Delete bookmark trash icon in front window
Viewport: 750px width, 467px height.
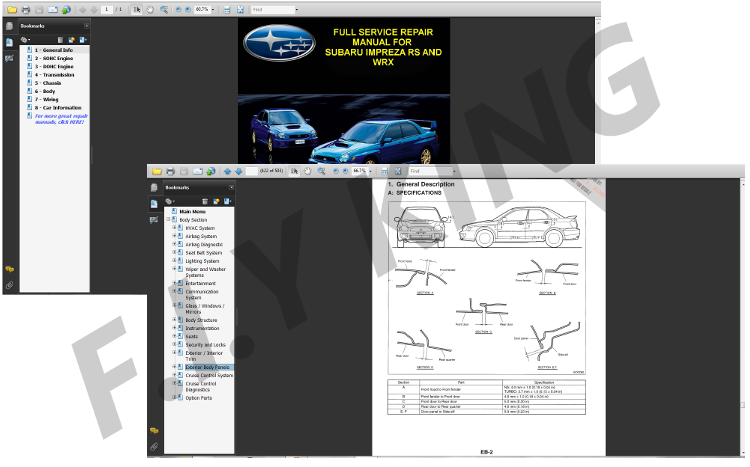pyautogui.click(x=205, y=201)
